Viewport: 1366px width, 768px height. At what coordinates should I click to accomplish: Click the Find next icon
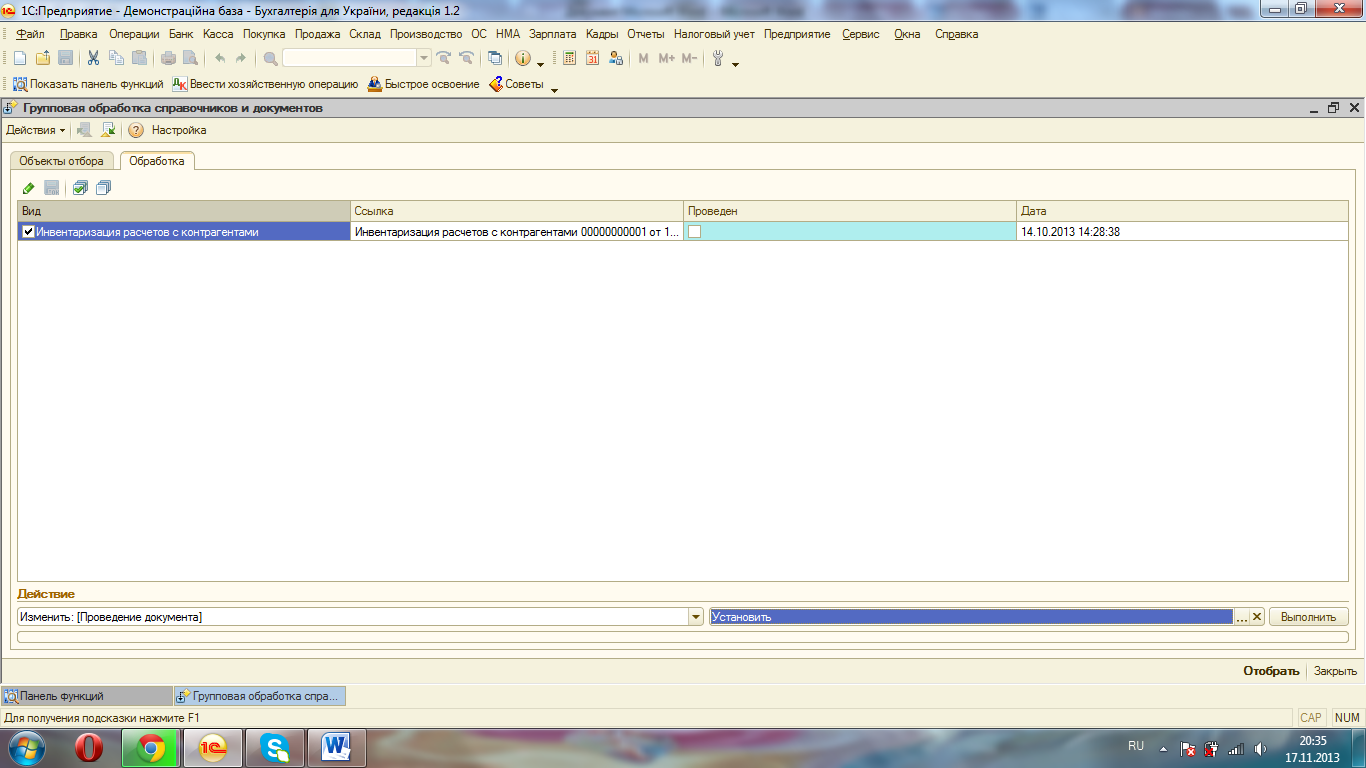tap(444, 58)
